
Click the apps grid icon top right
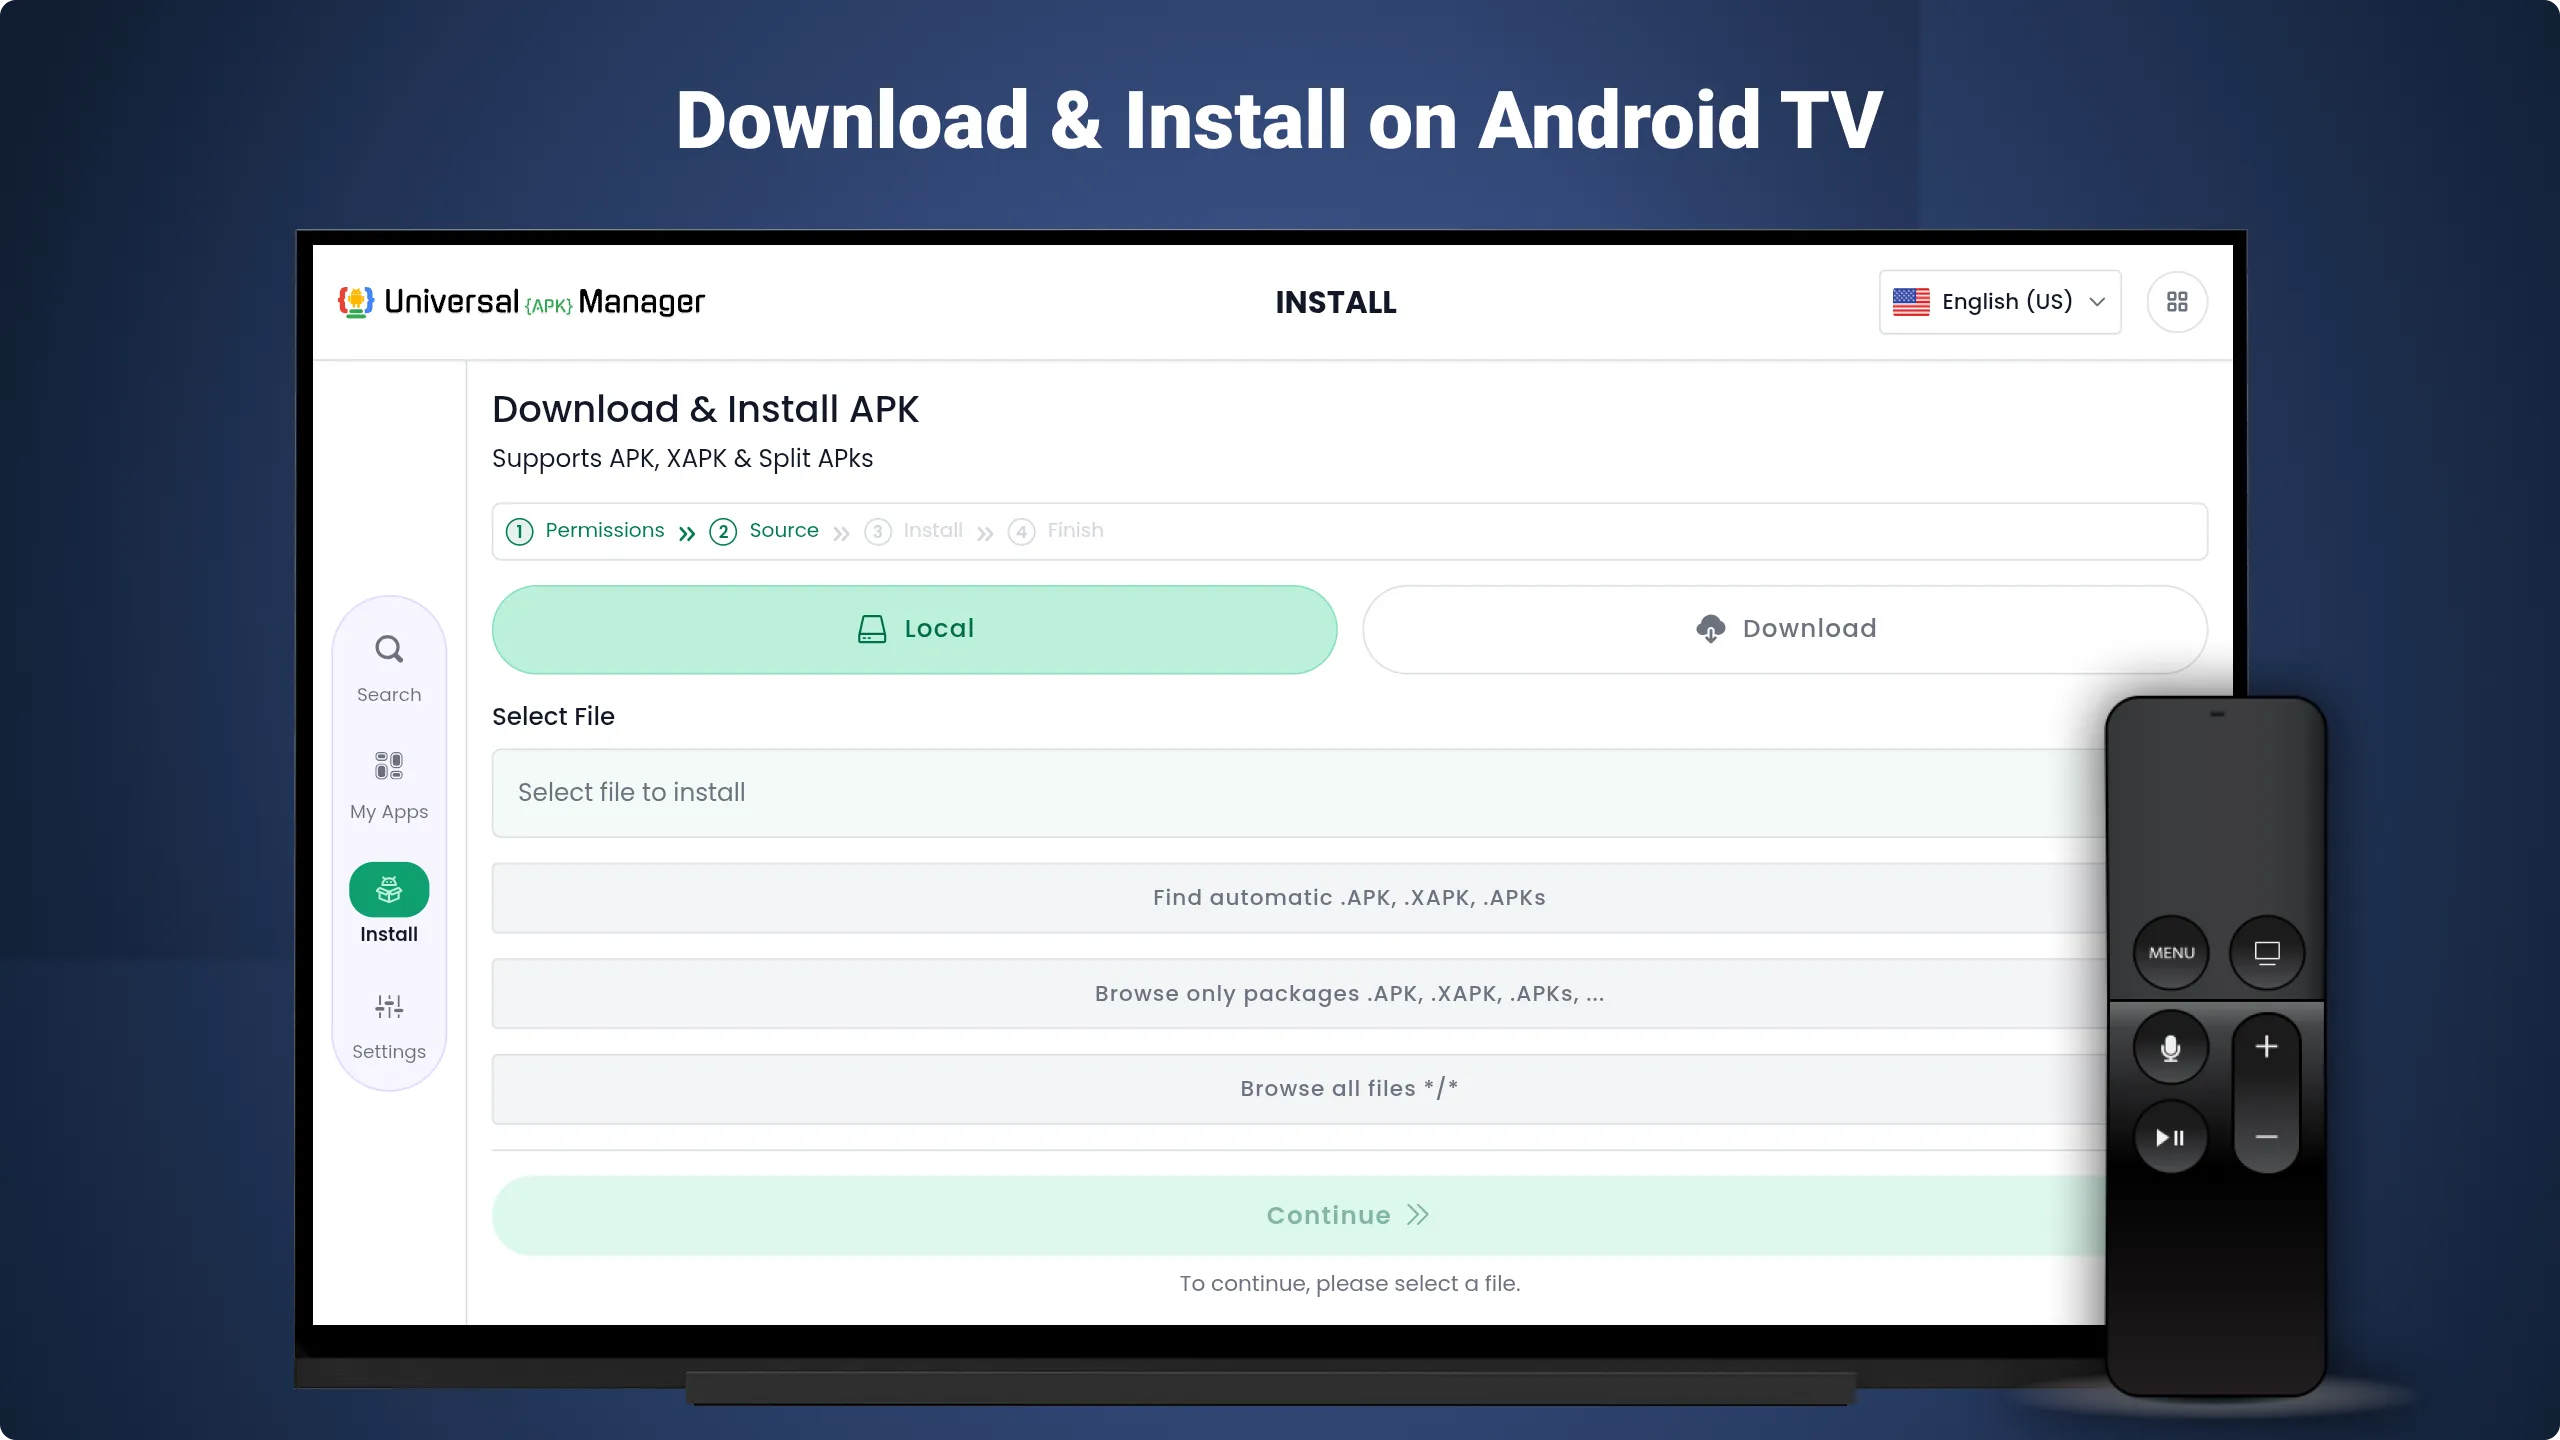click(x=2177, y=301)
